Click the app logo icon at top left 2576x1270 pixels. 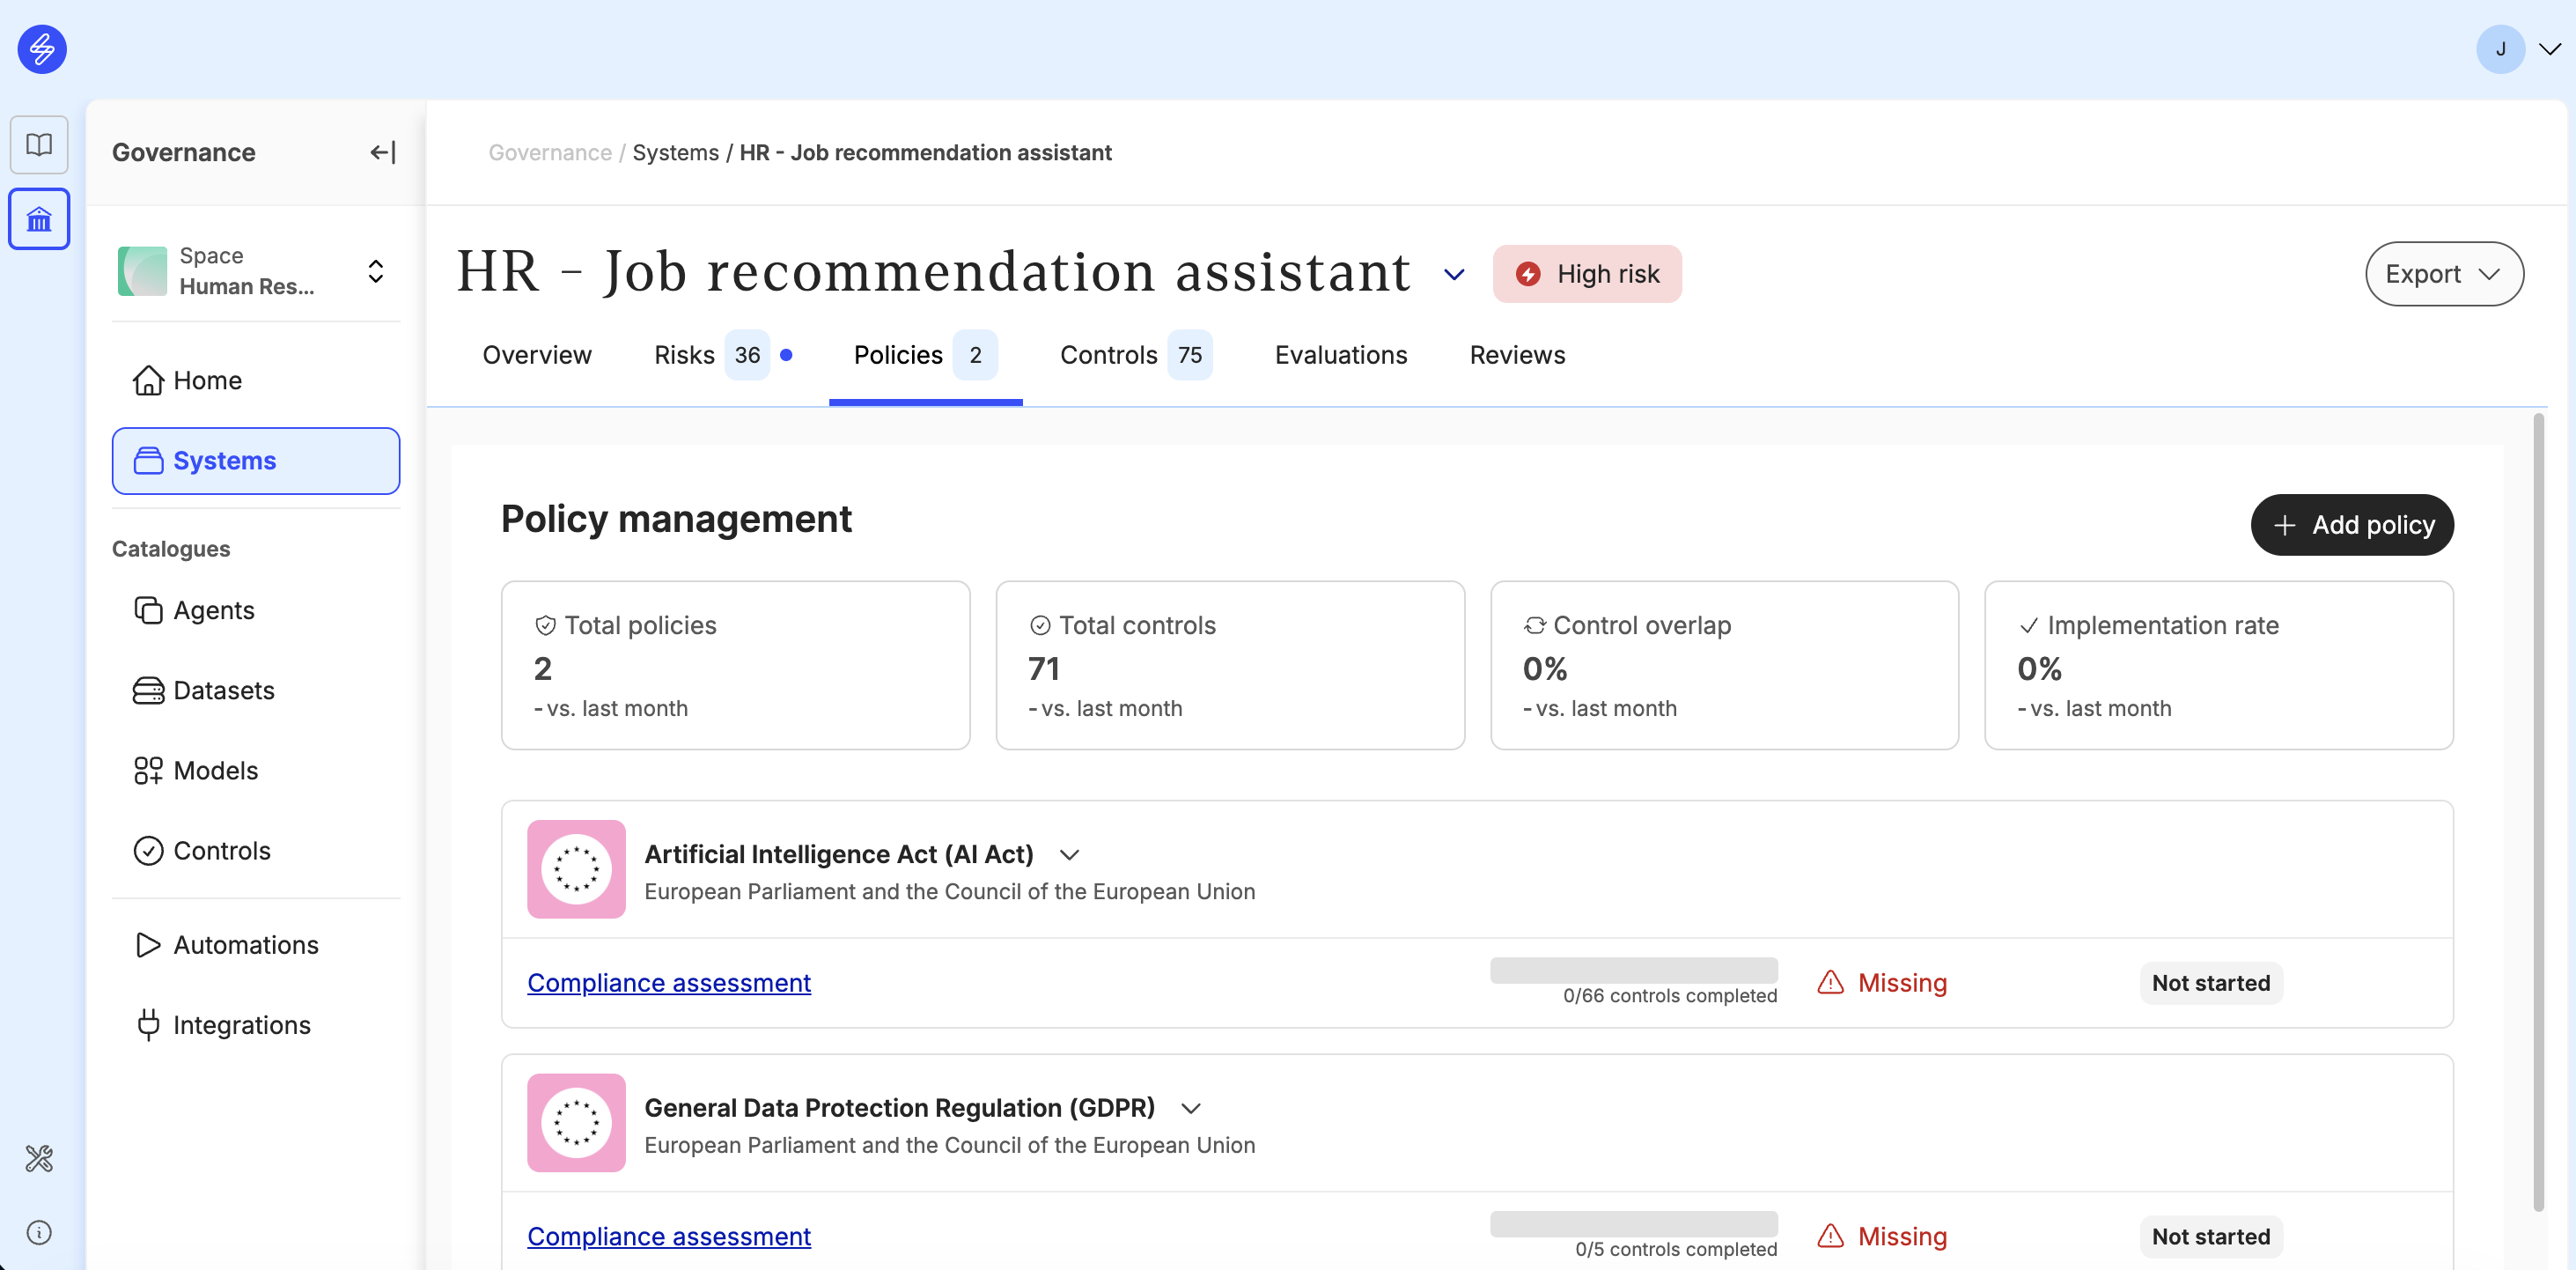(42, 49)
